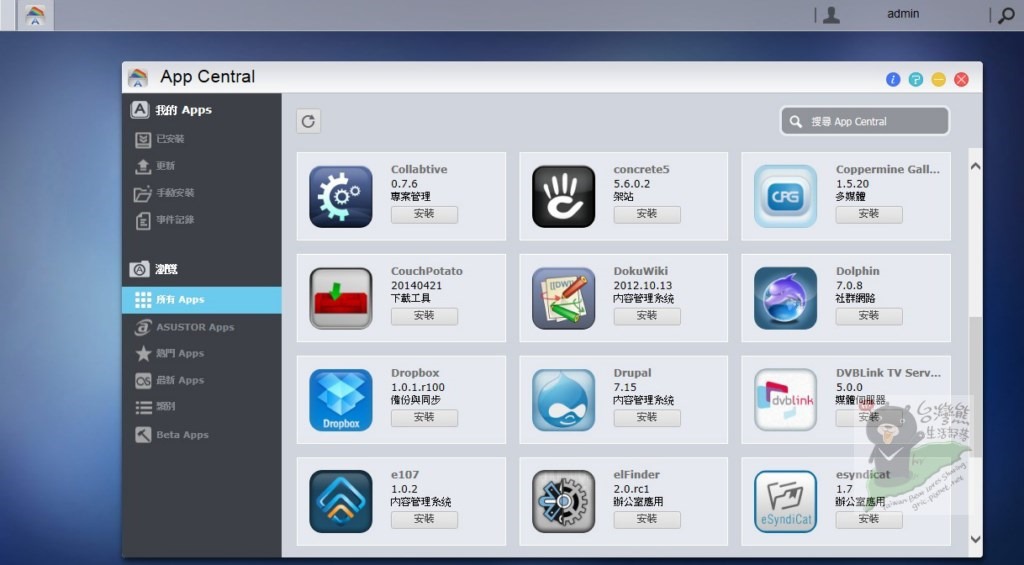The height and width of the screenshot is (565, 1024).
Task: Click the DokuWiki app icon
Action: pyautogui.click(x=564, y=299)
